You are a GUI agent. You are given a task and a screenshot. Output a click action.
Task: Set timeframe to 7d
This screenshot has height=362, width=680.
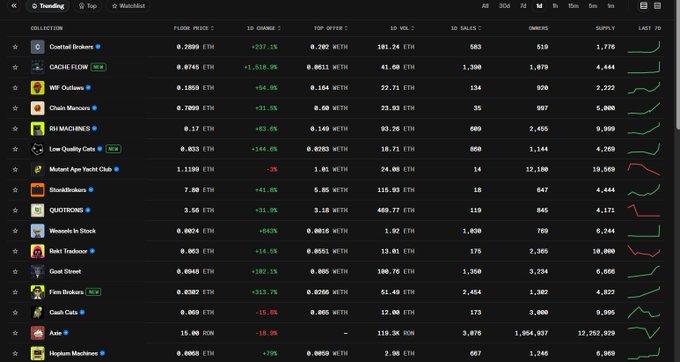(x=523, y=6)
